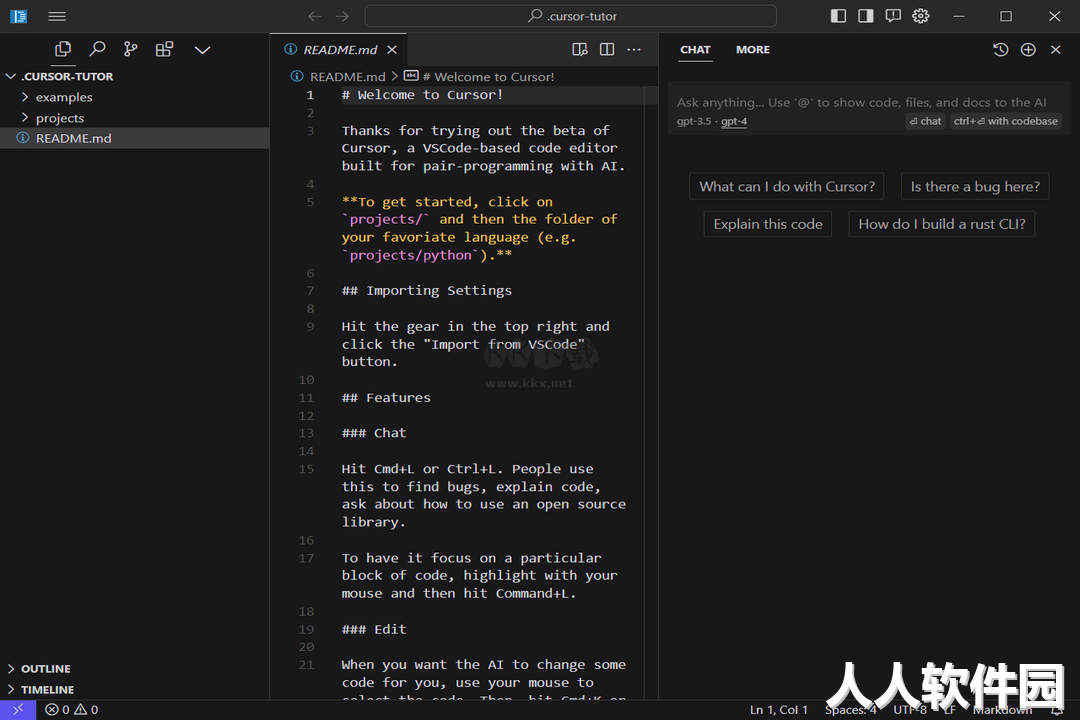Choose Explain this code suggestion
1080x720 pixels.
pyautogui.click(x=767, y=224)
